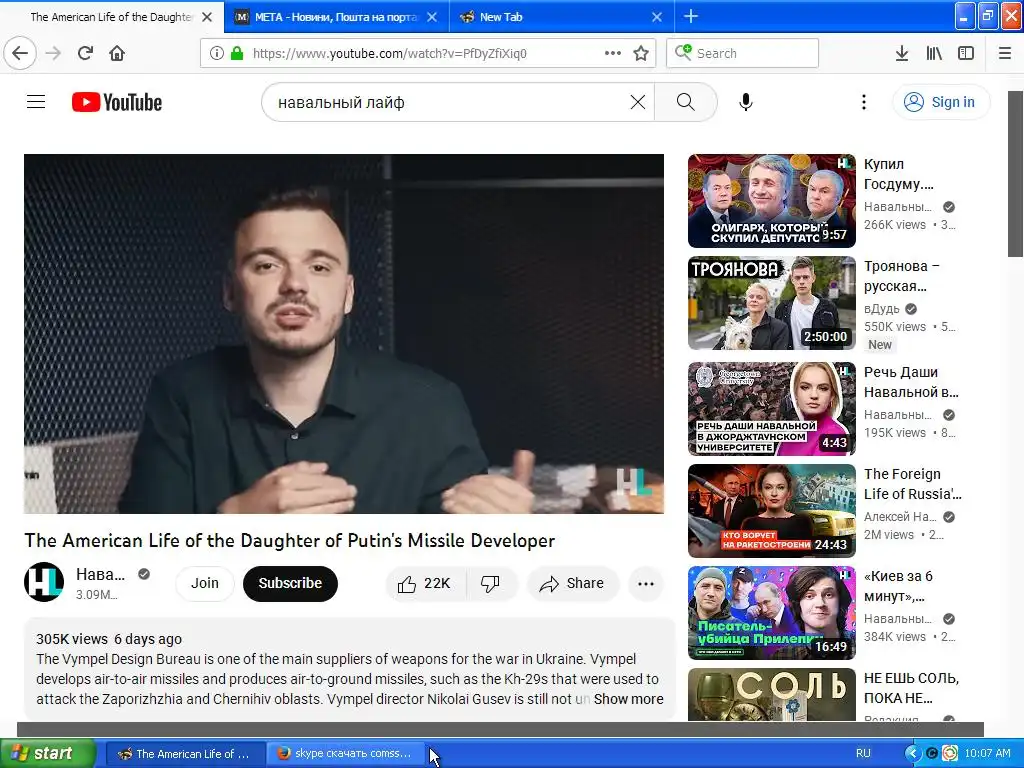Open НЕ ЕШЬ СОЛЬ, ПОКА НЕ title
This screenshot has height=768, width=1024.
point(911,688)
